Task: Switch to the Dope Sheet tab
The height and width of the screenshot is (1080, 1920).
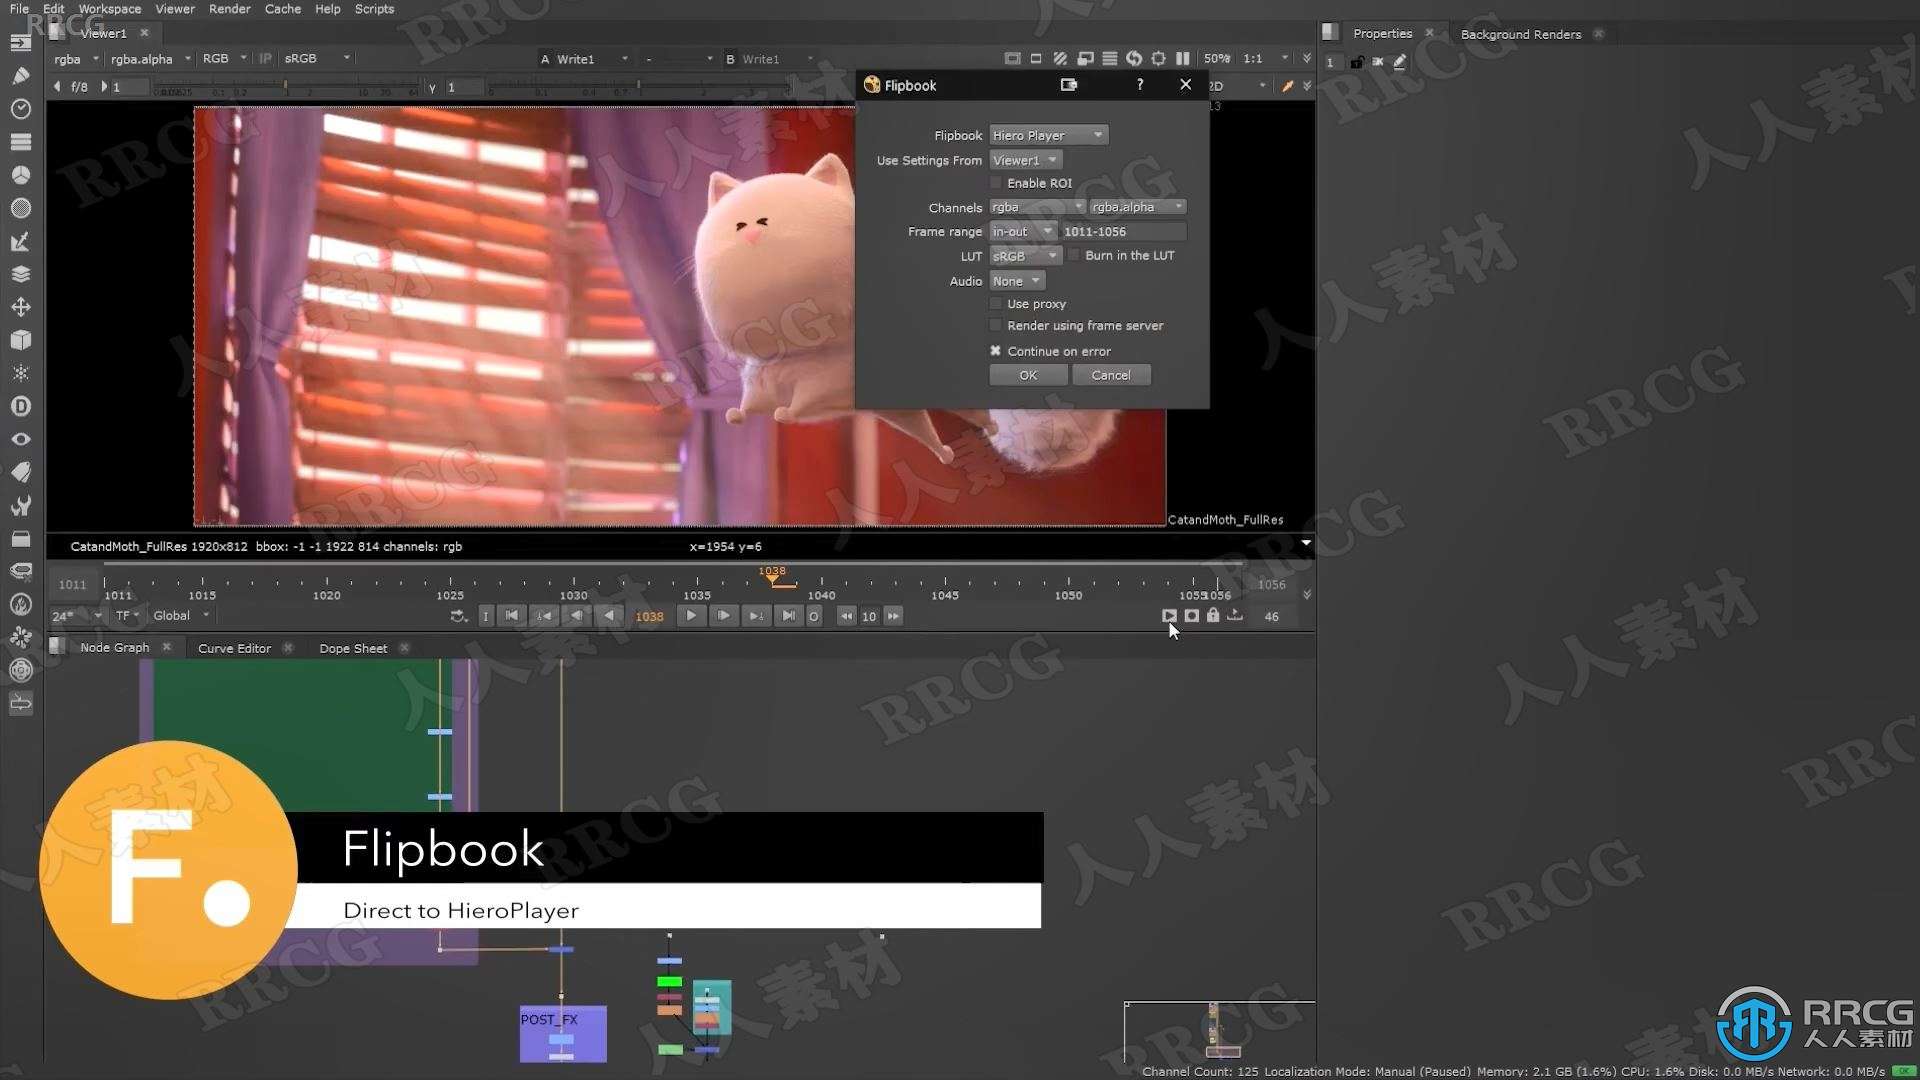Action: point(353,648)
